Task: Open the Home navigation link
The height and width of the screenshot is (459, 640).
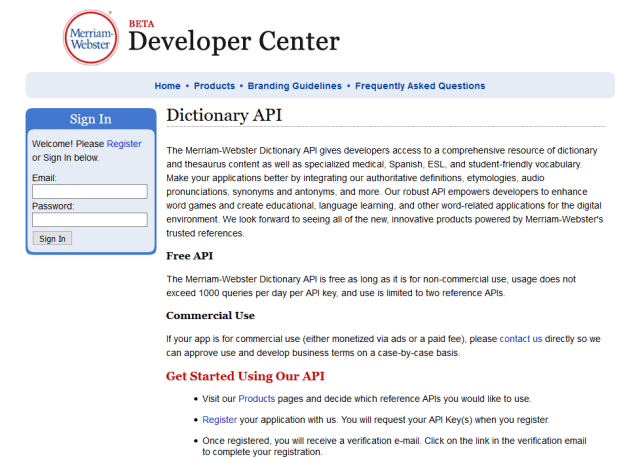Action: point(167,86)
